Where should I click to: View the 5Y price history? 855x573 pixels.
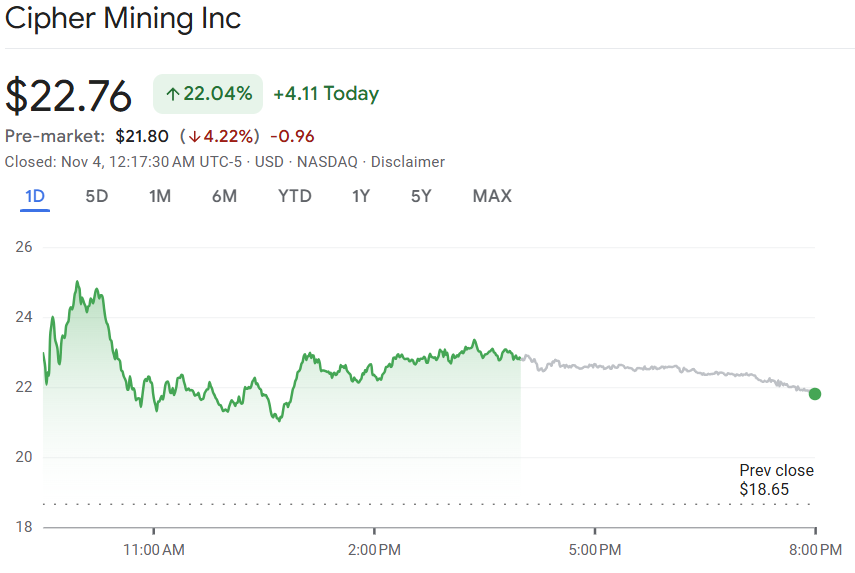(421, 196)
